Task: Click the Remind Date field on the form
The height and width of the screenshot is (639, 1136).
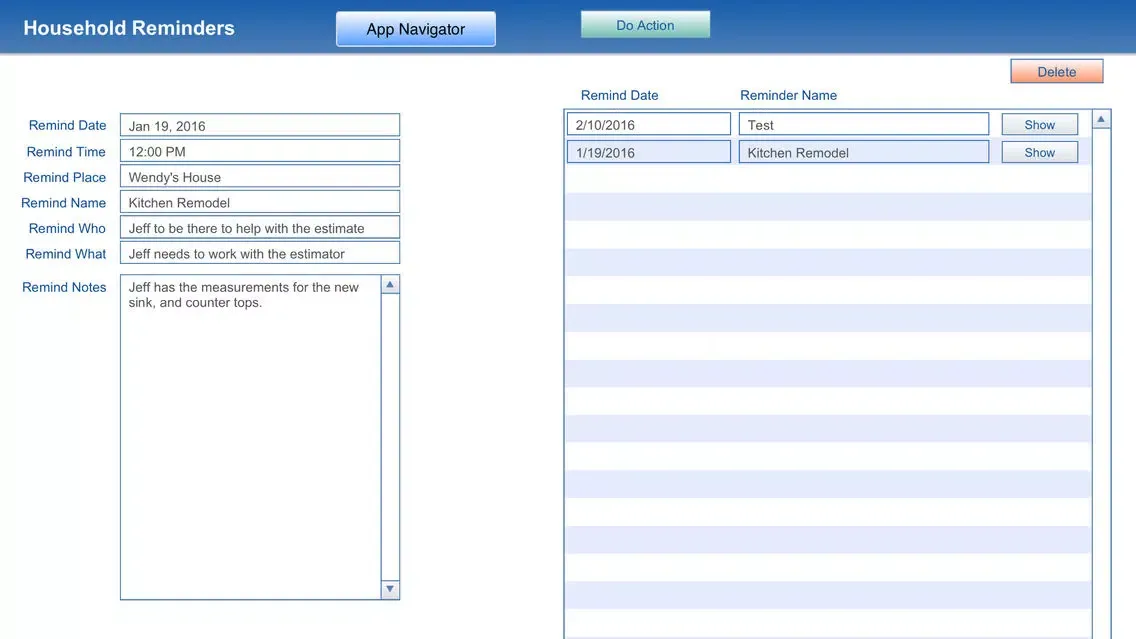Action: 259,126
